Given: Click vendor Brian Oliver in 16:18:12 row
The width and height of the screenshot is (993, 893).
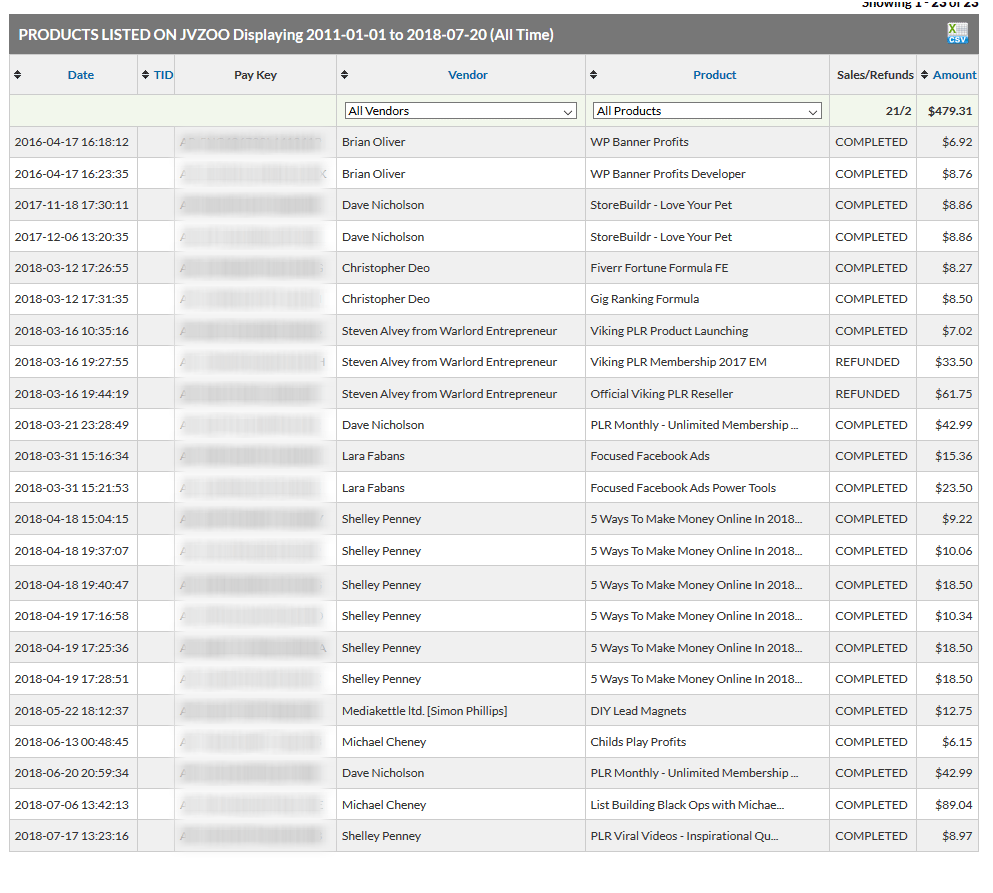Looking at the screenshot, I should click(x=373, y=142).
